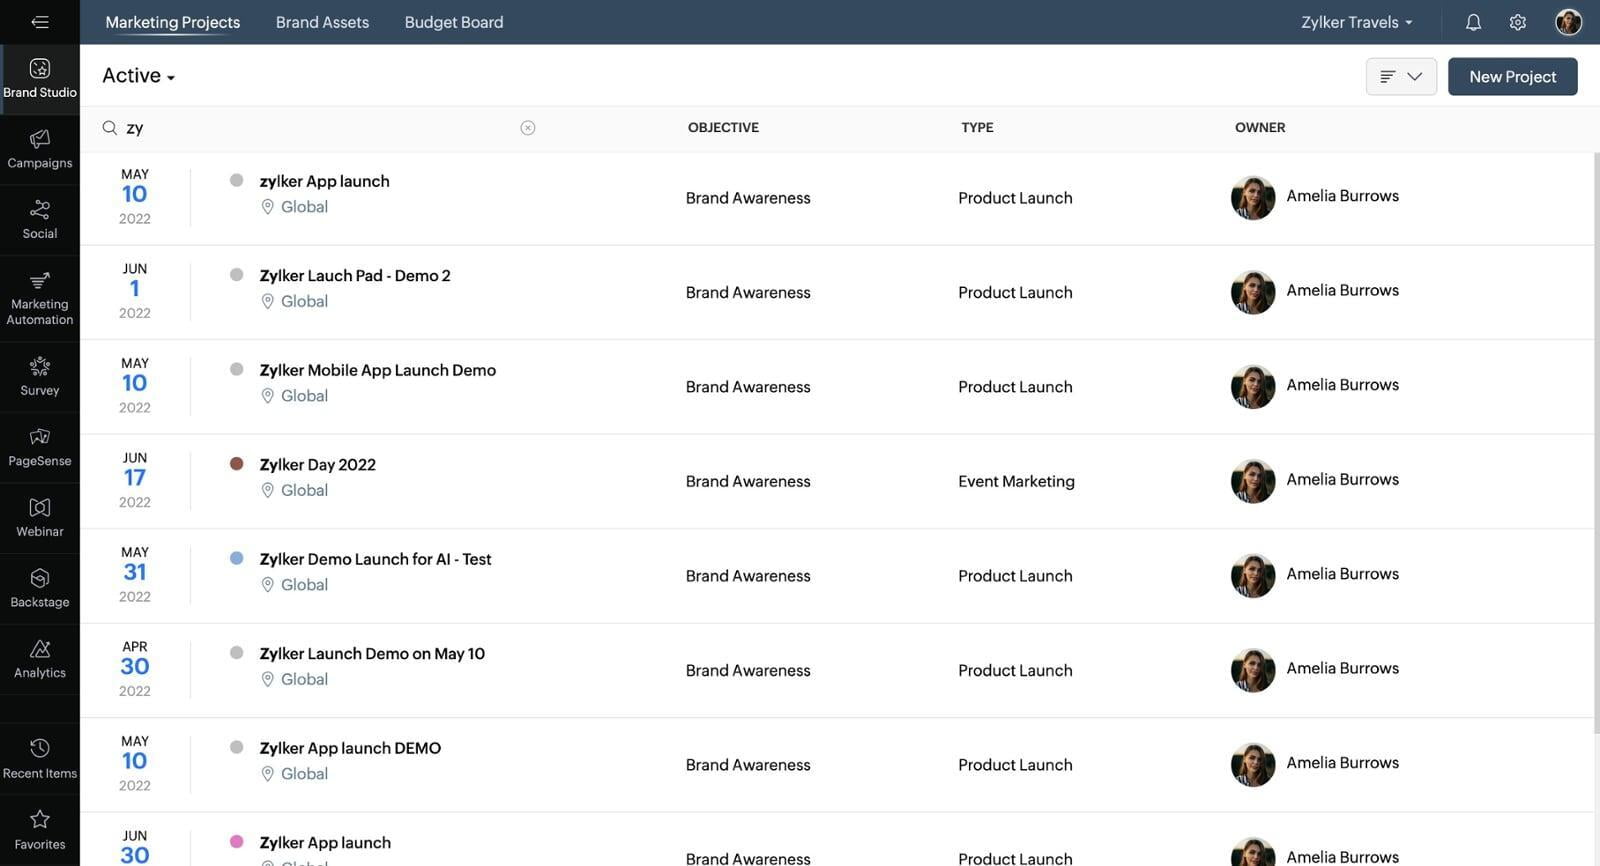Click the New Project button
1600x866 pixels.
(x=1512, y=76)
